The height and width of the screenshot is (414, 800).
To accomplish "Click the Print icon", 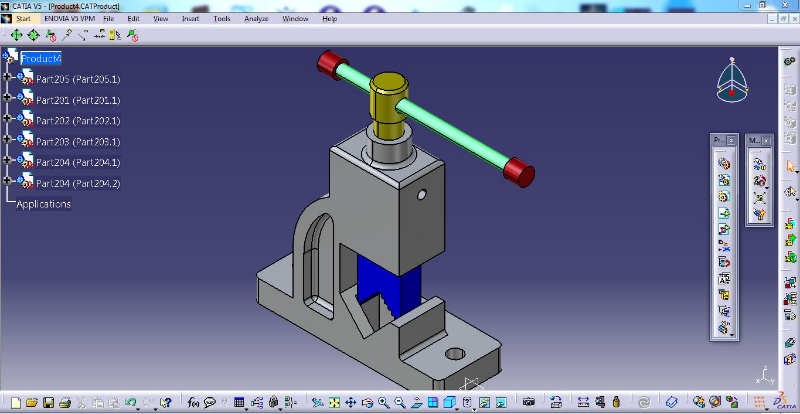I will (x=65, y=402).
